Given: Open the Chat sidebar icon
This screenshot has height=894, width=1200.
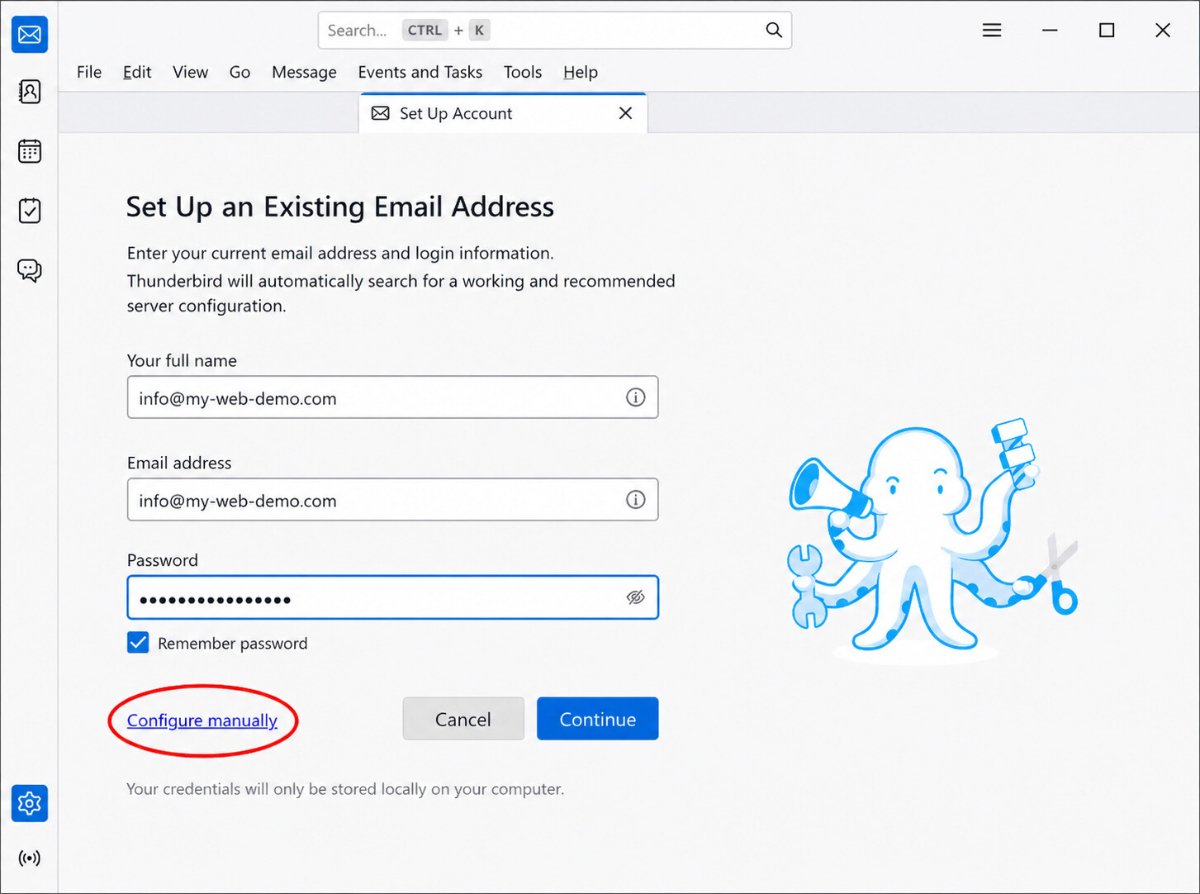Looking at the screenshot, I should click(30, 270).
